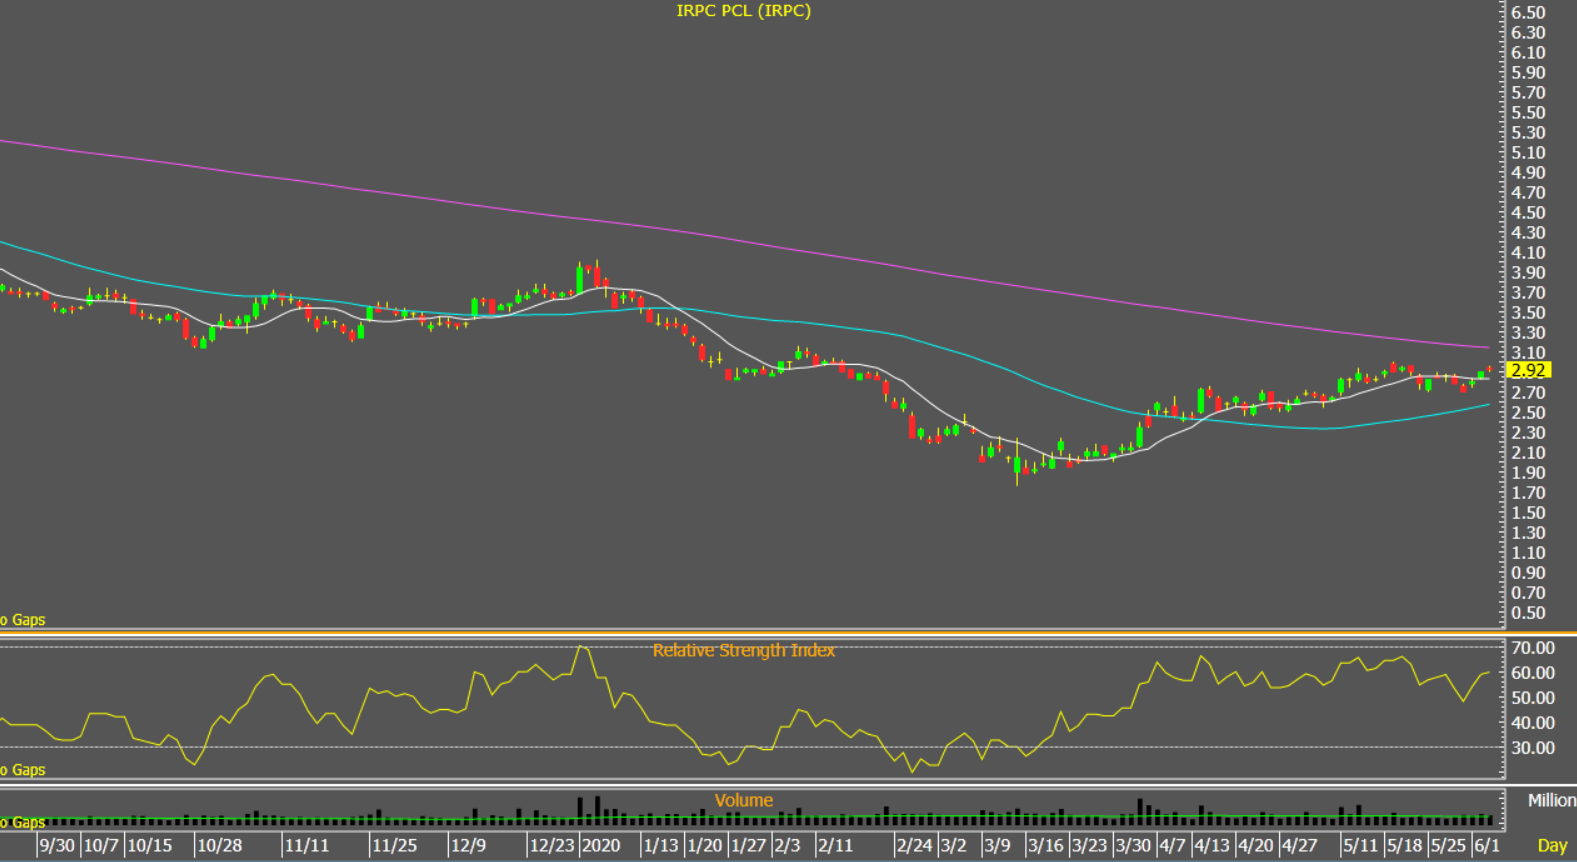Click the Volume pane label
Screen dimensions: 1577x862
[743, 800]
